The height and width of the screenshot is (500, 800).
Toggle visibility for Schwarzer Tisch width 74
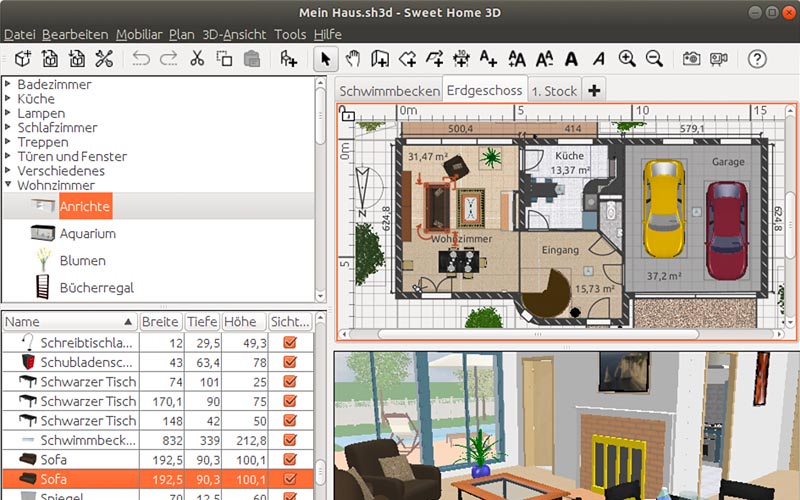tap(290, 381)
